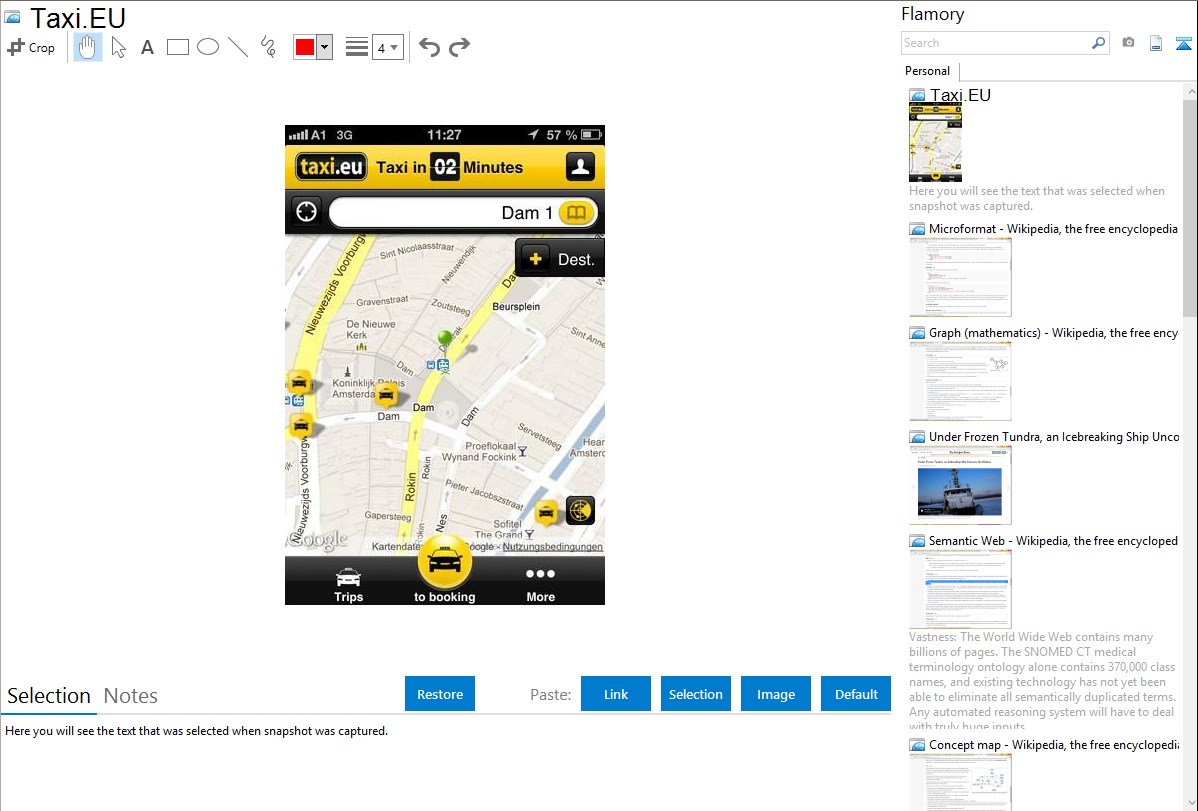Viewport: 1198px width, 811px height.
Task: Click the Trips tab in taxi app
Action: pyautogui.click(x=348, y=585)
